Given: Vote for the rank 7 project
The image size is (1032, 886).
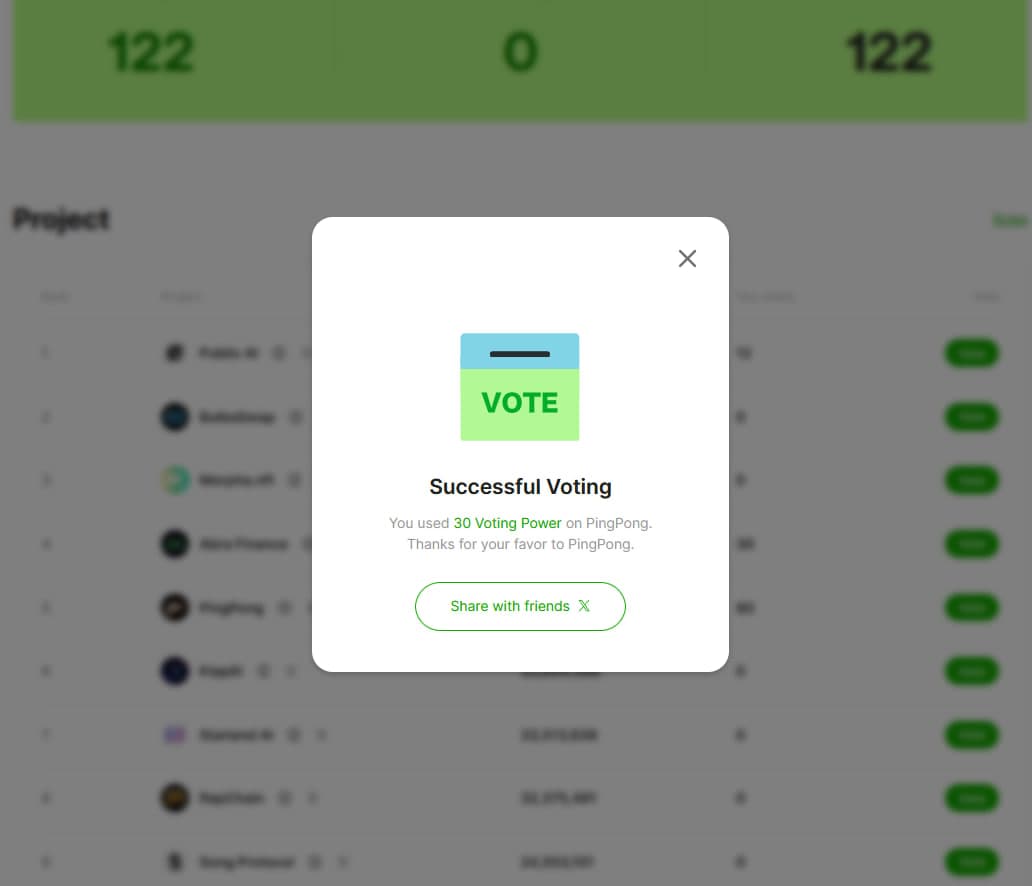Looking at the screenshot, I should point(972,735).
